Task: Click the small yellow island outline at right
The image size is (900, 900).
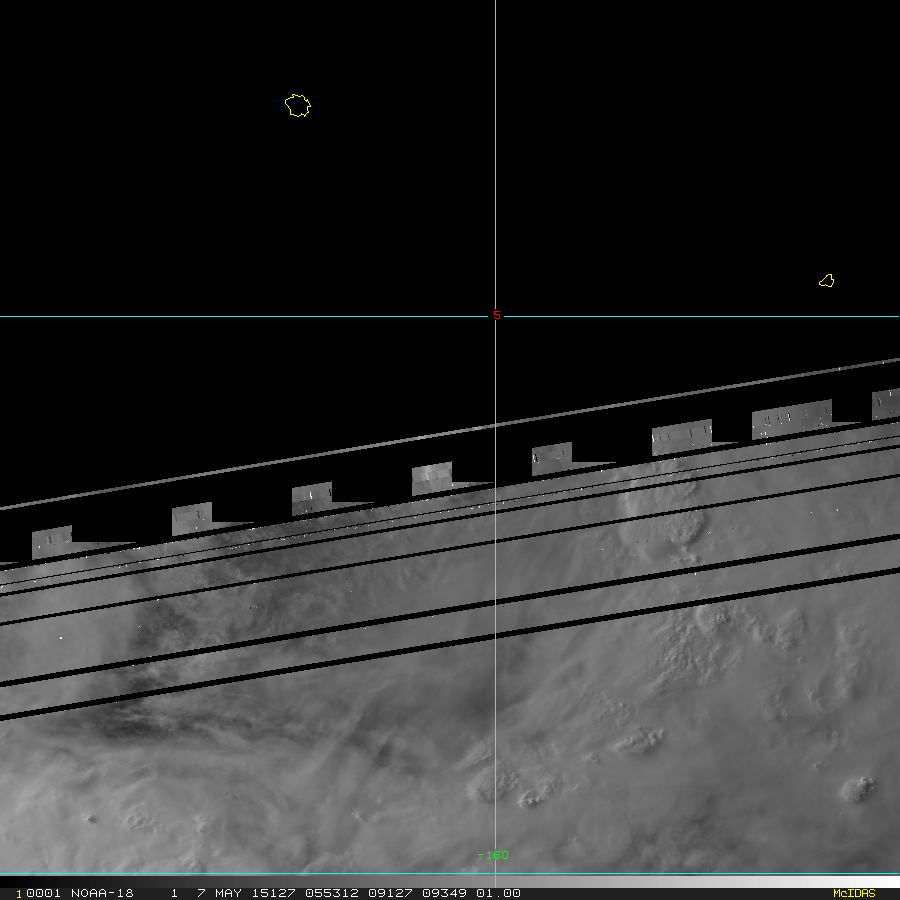Action: point(826,281)
